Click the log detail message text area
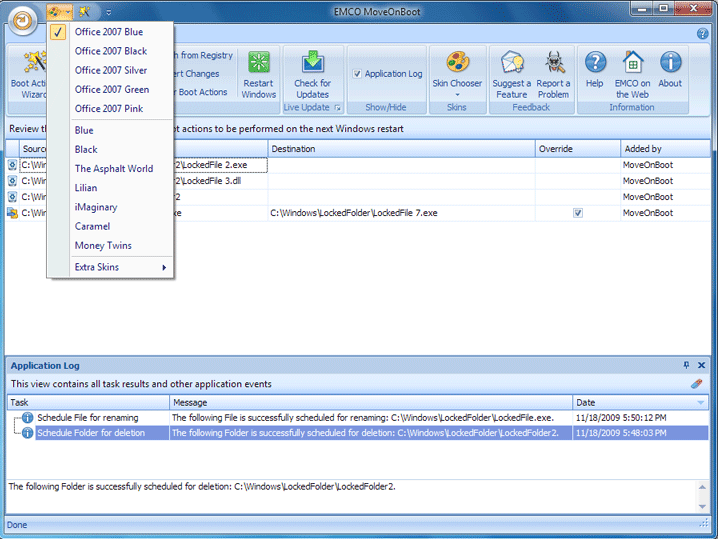The image size is (718, 539). (351, 496)
